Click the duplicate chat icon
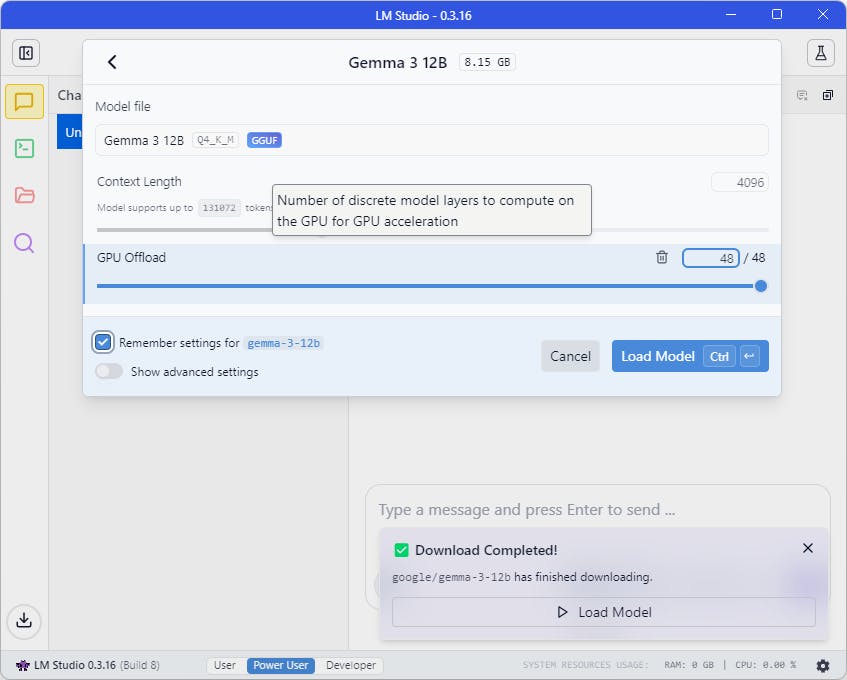 click(828, 96)
